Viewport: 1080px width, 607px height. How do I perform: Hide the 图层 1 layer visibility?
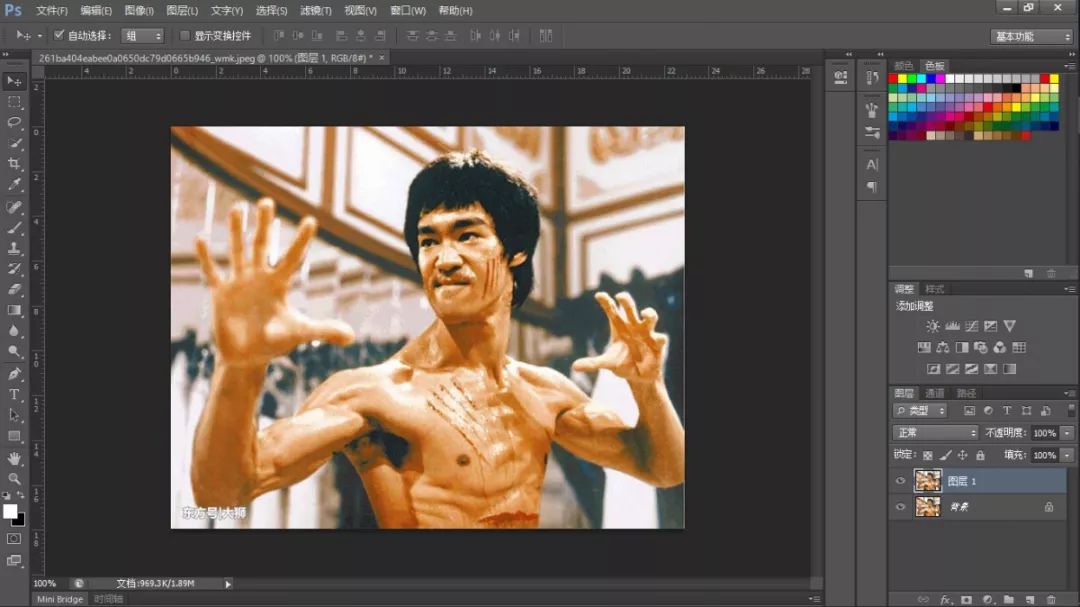tap(901, 480)
